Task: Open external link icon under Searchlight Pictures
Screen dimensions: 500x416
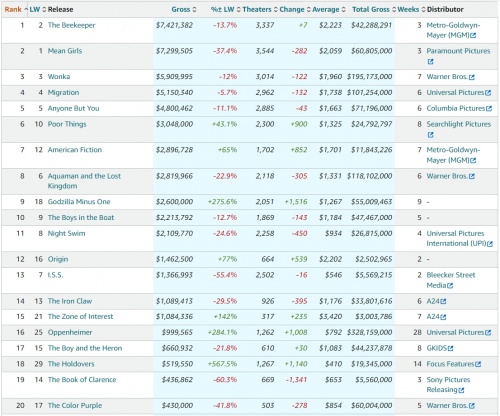Action: tap(430, 135)
